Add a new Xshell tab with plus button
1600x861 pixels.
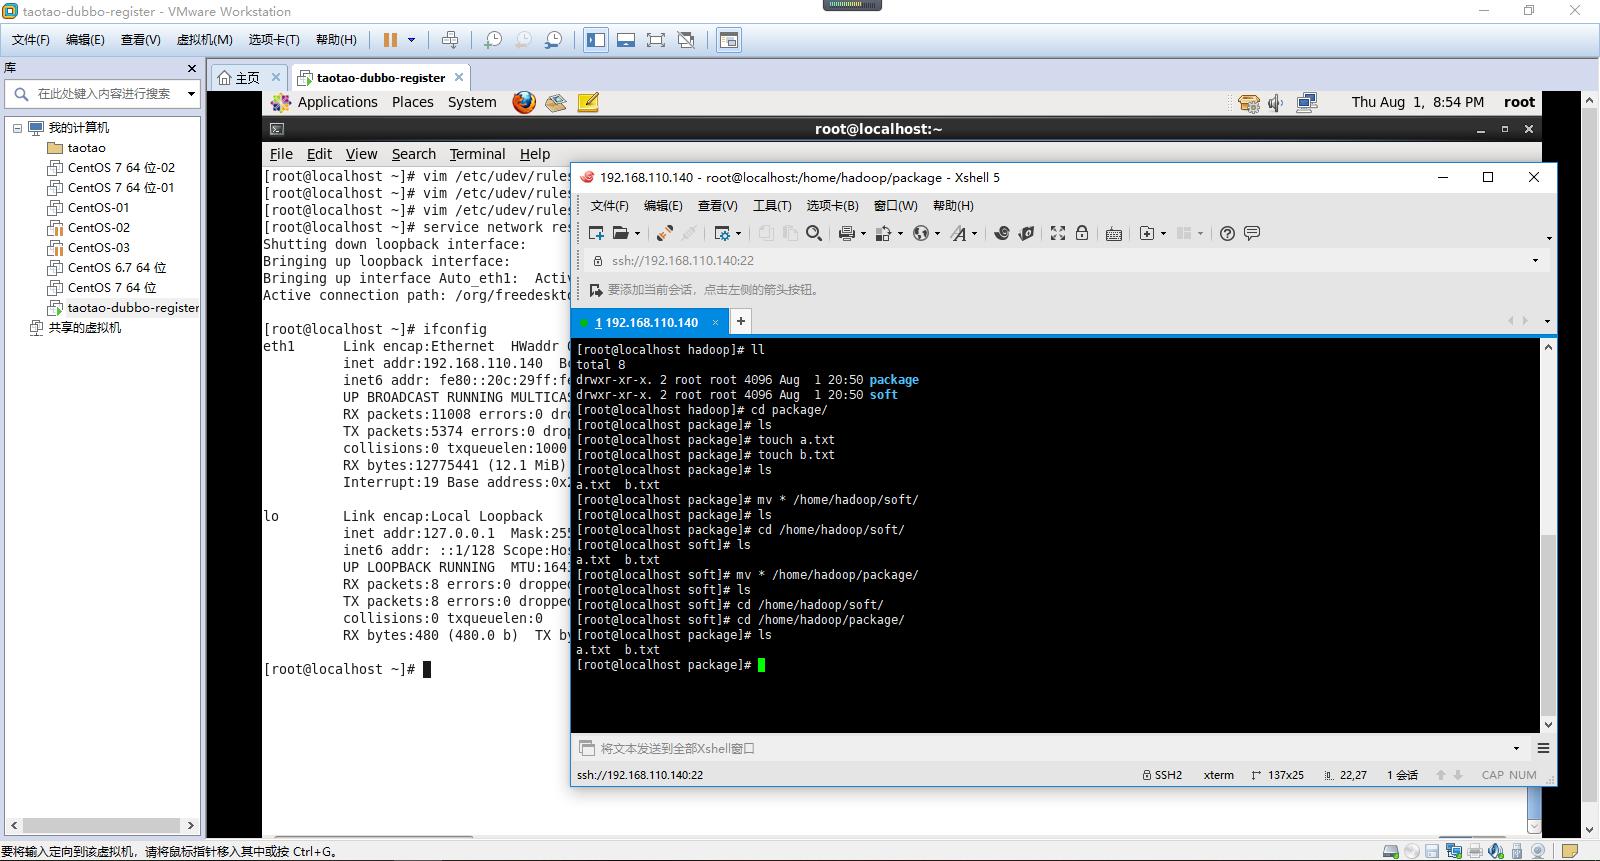[740, 321]
